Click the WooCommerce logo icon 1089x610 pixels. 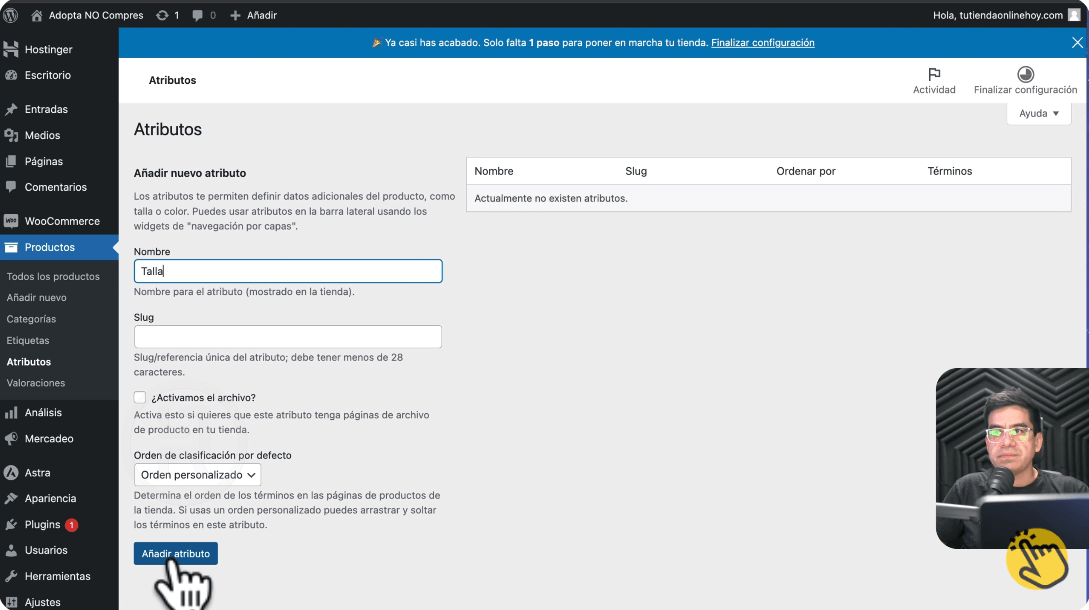11,221
